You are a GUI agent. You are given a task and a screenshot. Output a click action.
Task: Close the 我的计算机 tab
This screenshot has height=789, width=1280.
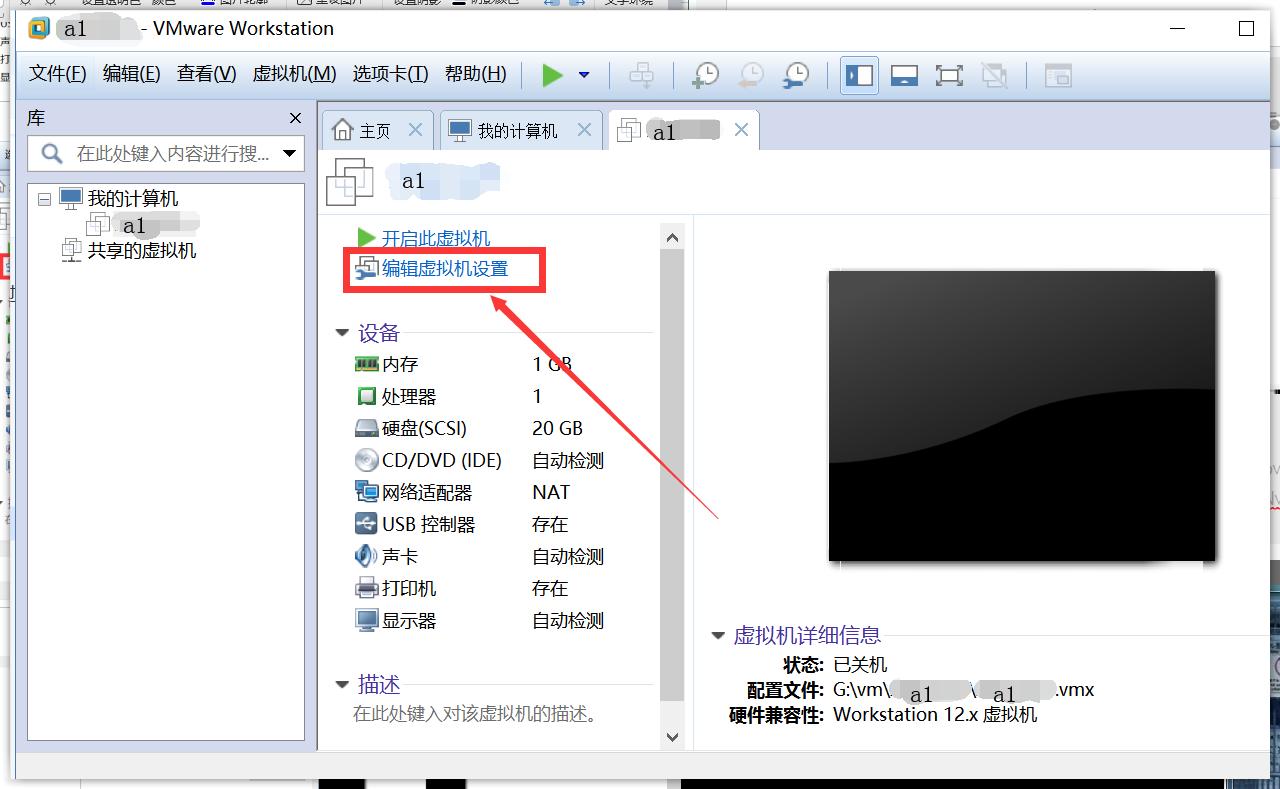pyautogui.click(x=585, y=130)
